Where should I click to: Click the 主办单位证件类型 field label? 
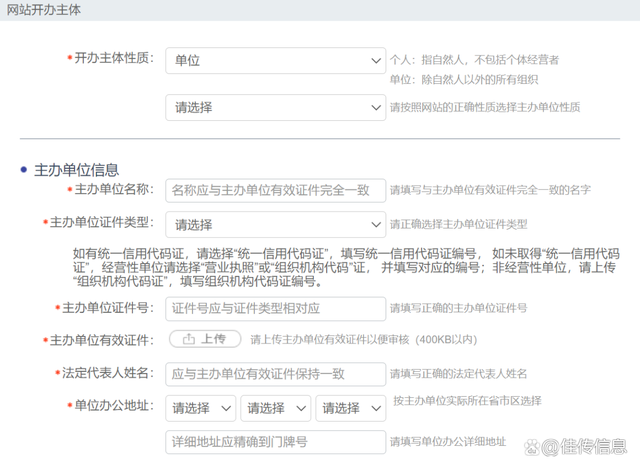pyautogui.click(x=100, y=223)
